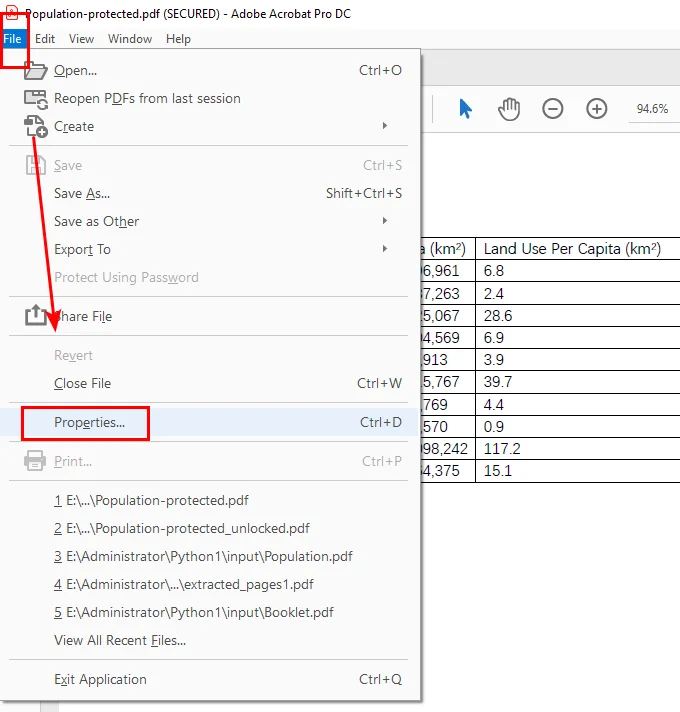Choose Close File entry
The height and width of the screenshot is (712, 680).
[209, 383]
